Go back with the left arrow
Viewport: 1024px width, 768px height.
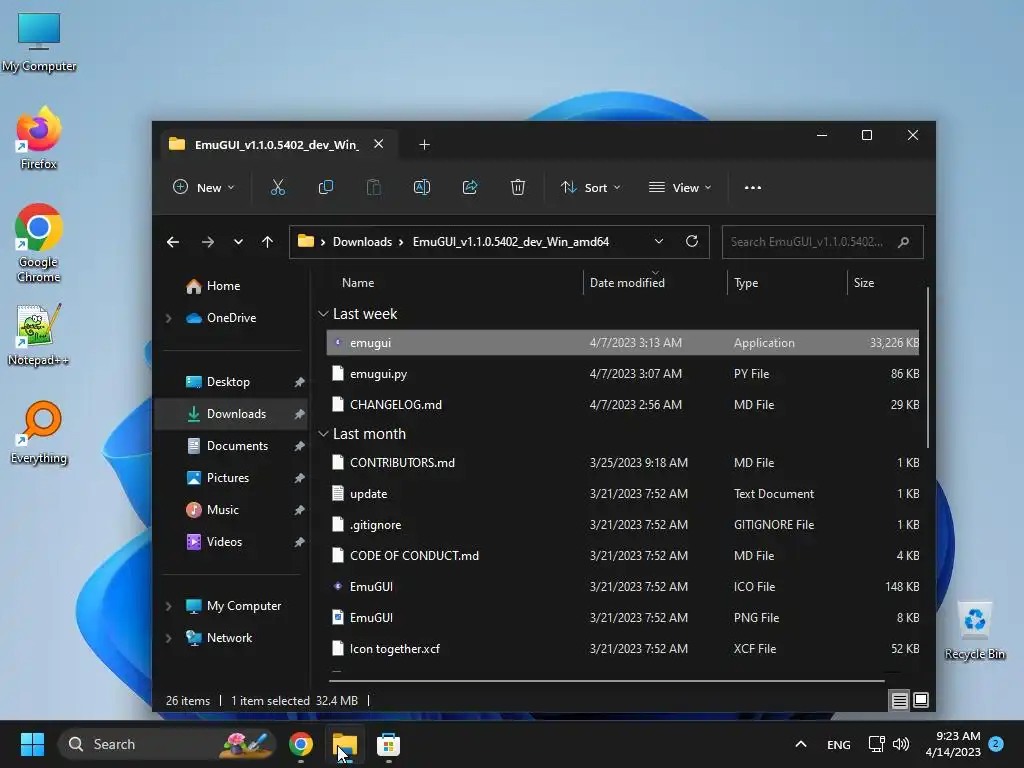(x=173, y=242)
